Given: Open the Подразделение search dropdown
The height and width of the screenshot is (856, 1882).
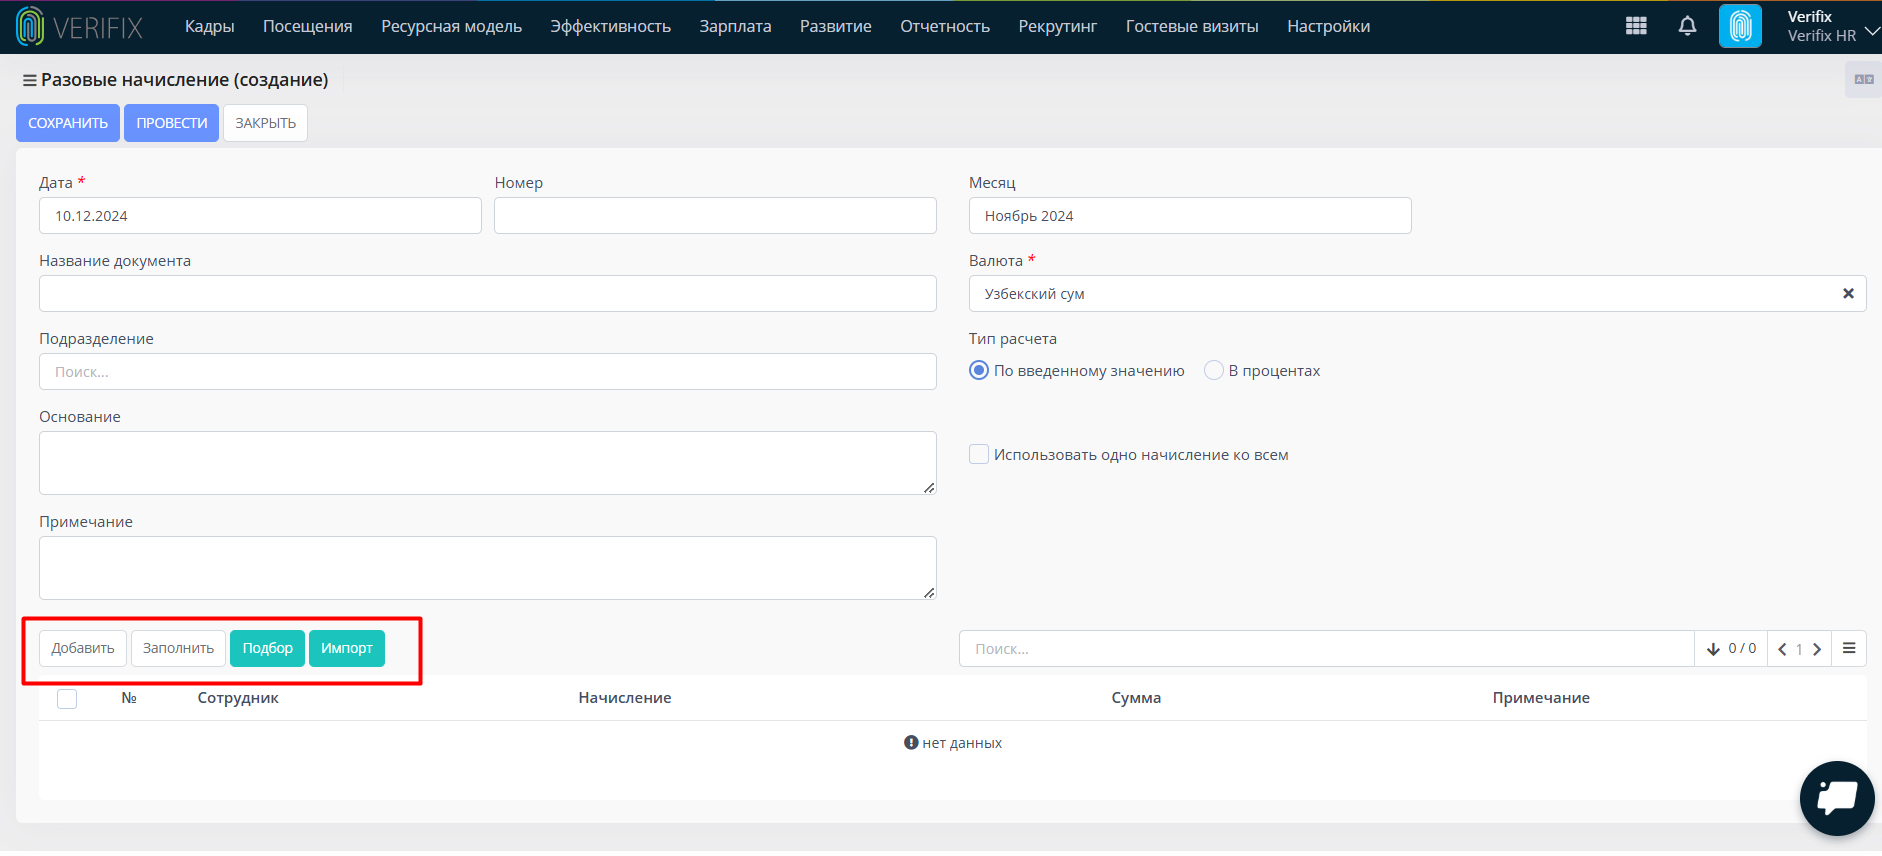Looking at the screenshot, I should click(488, 372).
